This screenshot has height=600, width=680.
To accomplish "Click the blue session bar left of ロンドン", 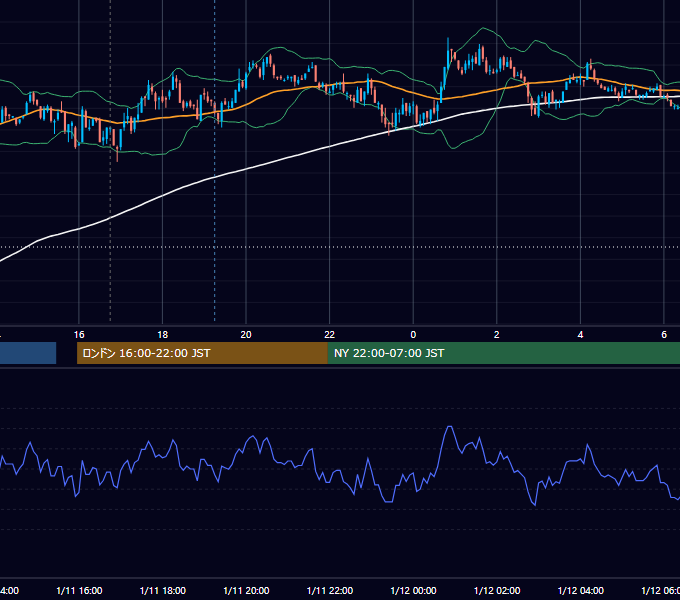I will point(28,353).
